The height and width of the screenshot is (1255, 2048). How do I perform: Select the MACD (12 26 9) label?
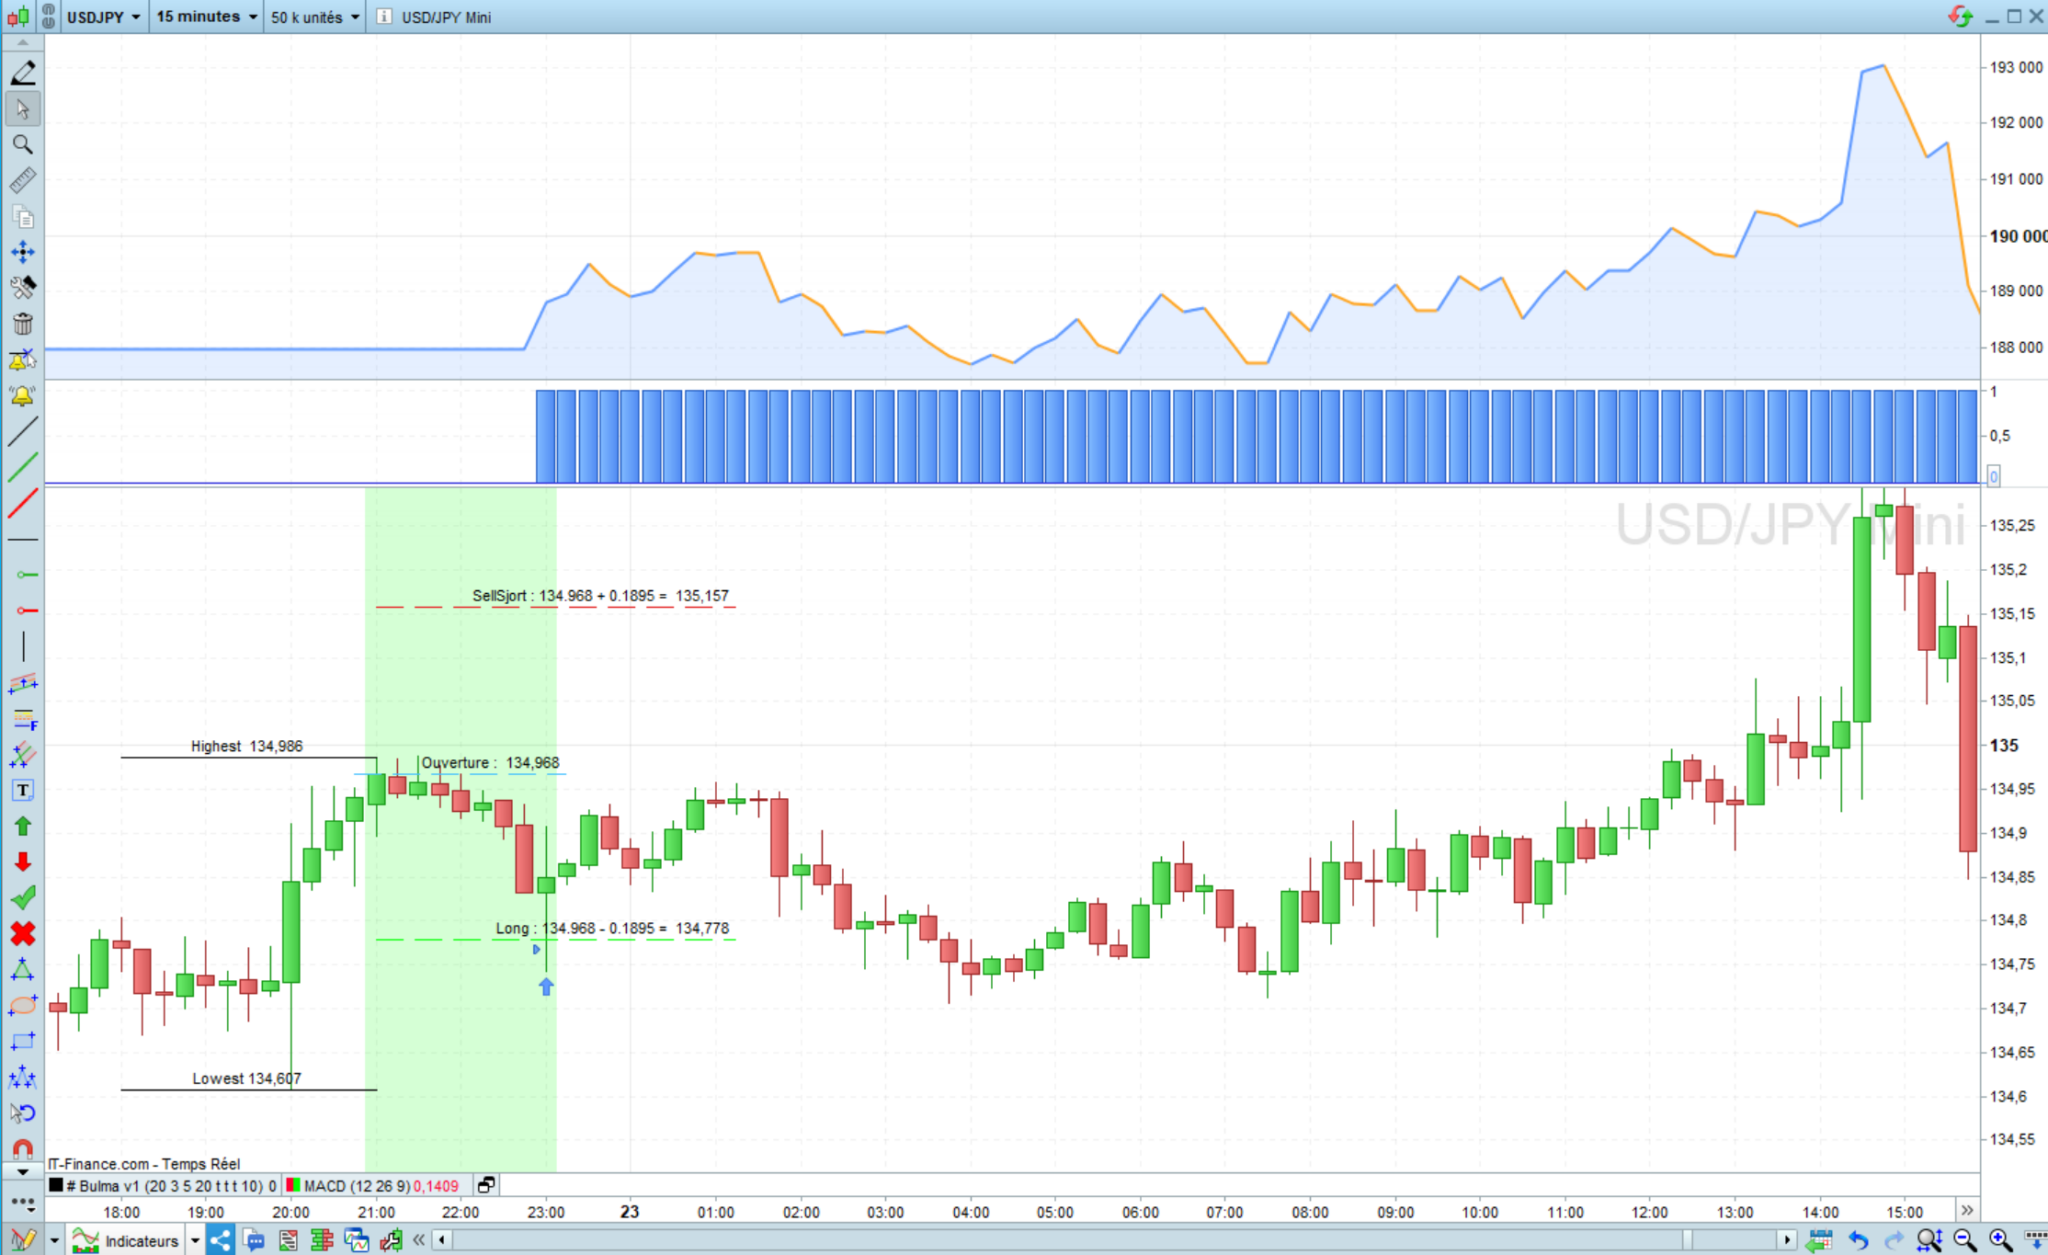coord(356,1186)
